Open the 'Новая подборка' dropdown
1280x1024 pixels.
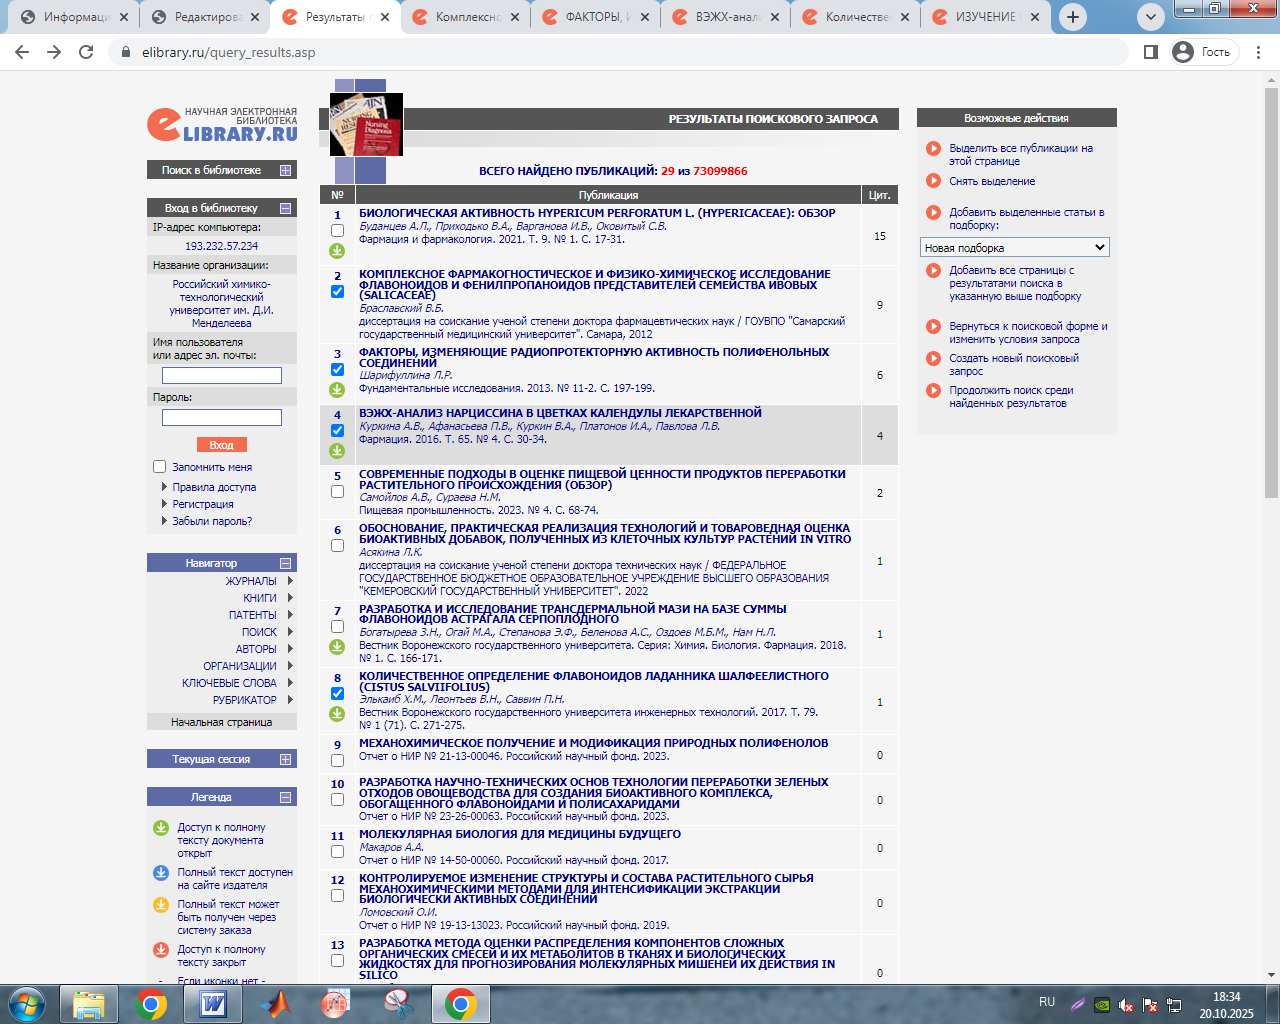click(1014, 247)
